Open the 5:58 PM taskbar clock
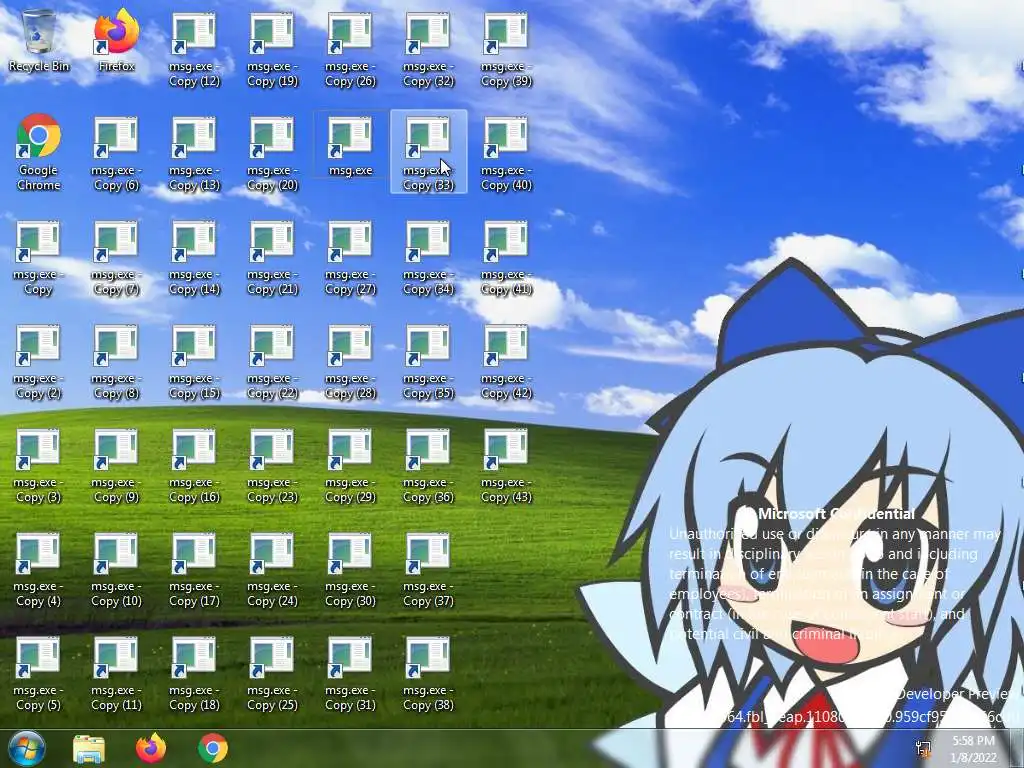Viewport: 1024px width, 768px height. (974, 749)
